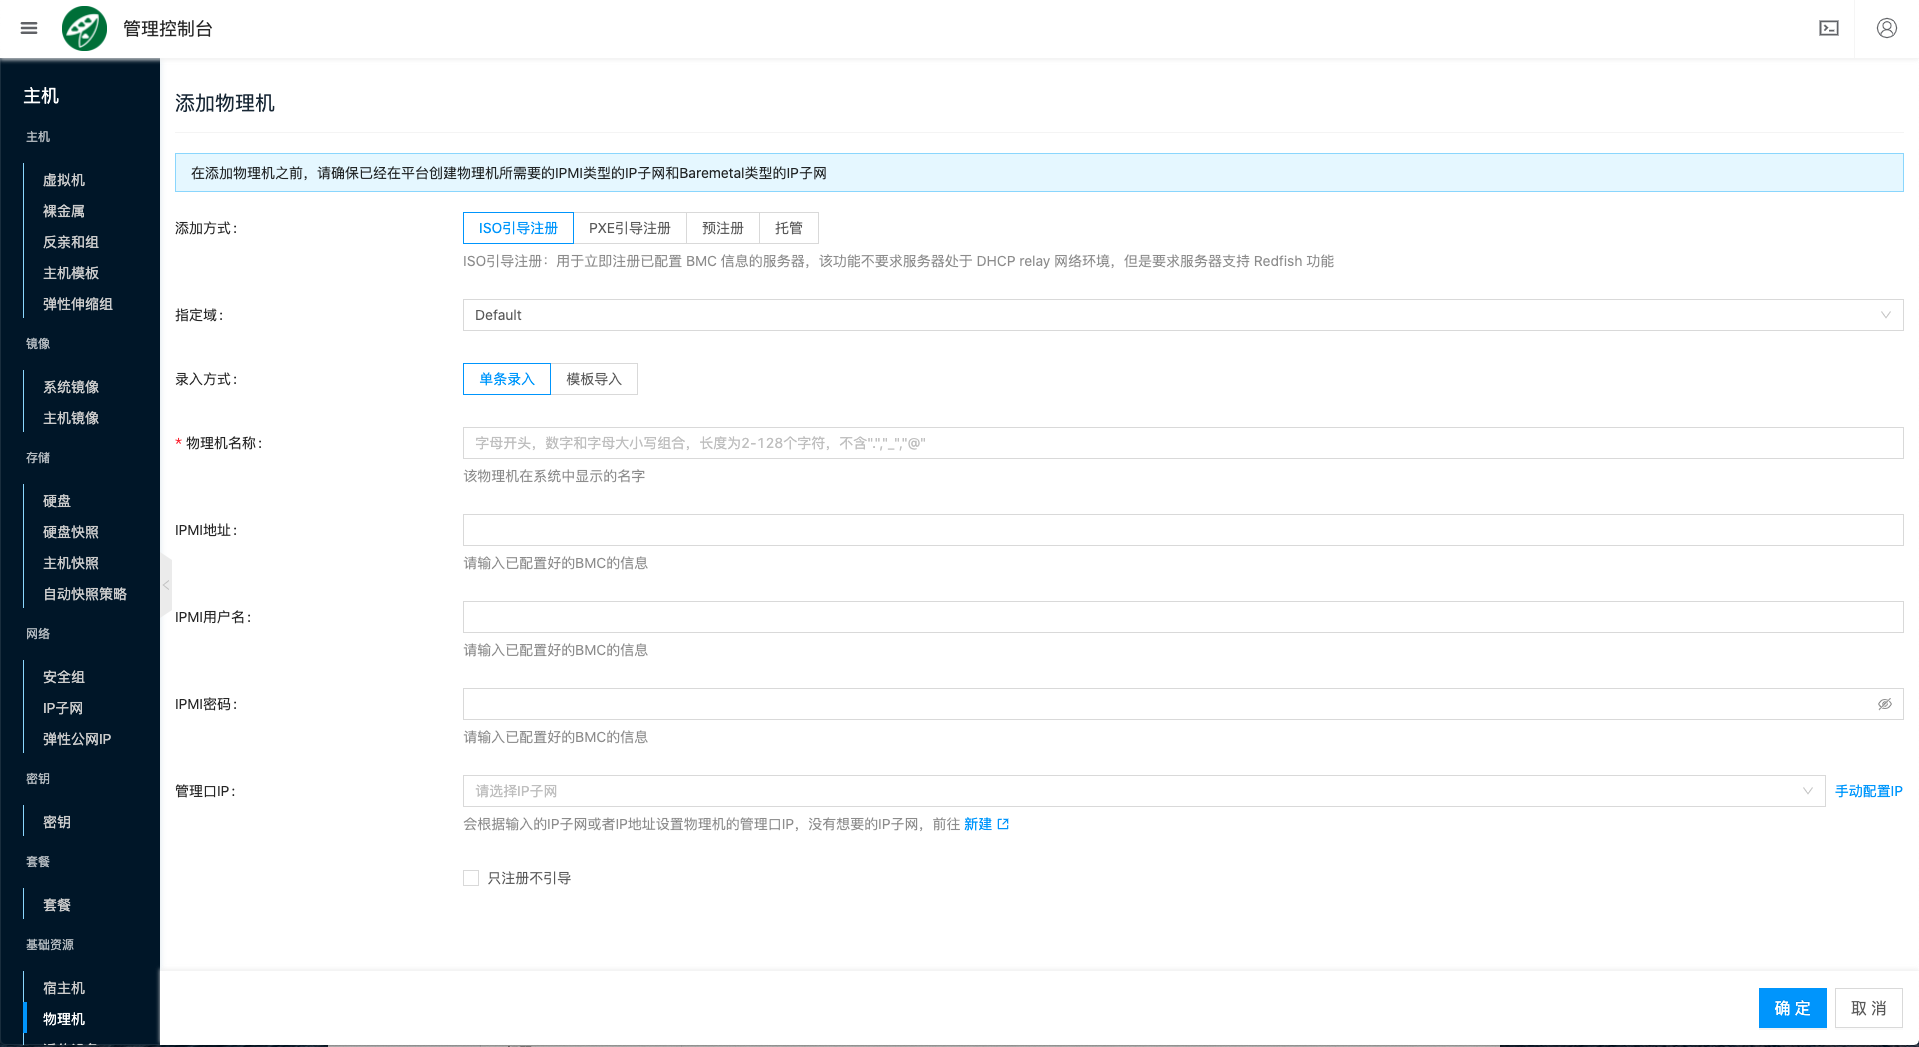
Task: Collapse the sidebar using edge handle
Action: [166, 584]
